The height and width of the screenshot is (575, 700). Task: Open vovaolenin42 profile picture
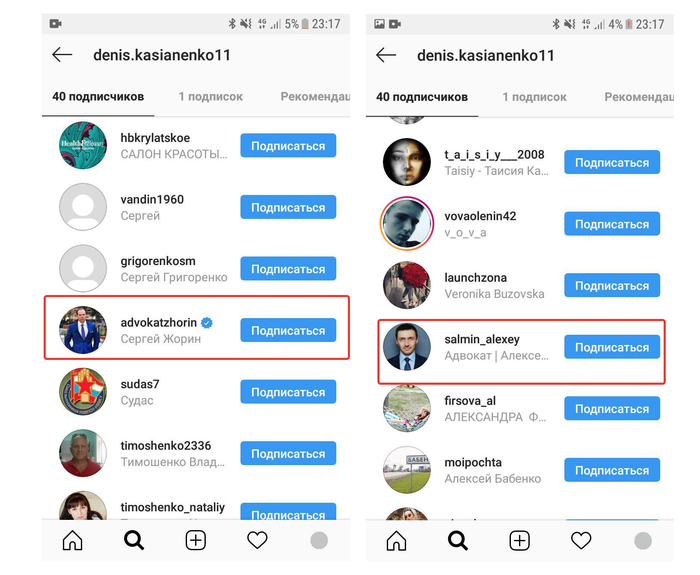pyautogui.click(x=407, y=224)
